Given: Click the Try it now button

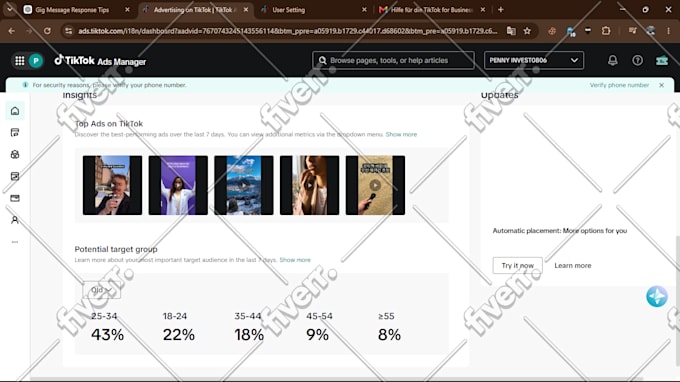Looking at the screenshot, I should (x=517, y=265).
